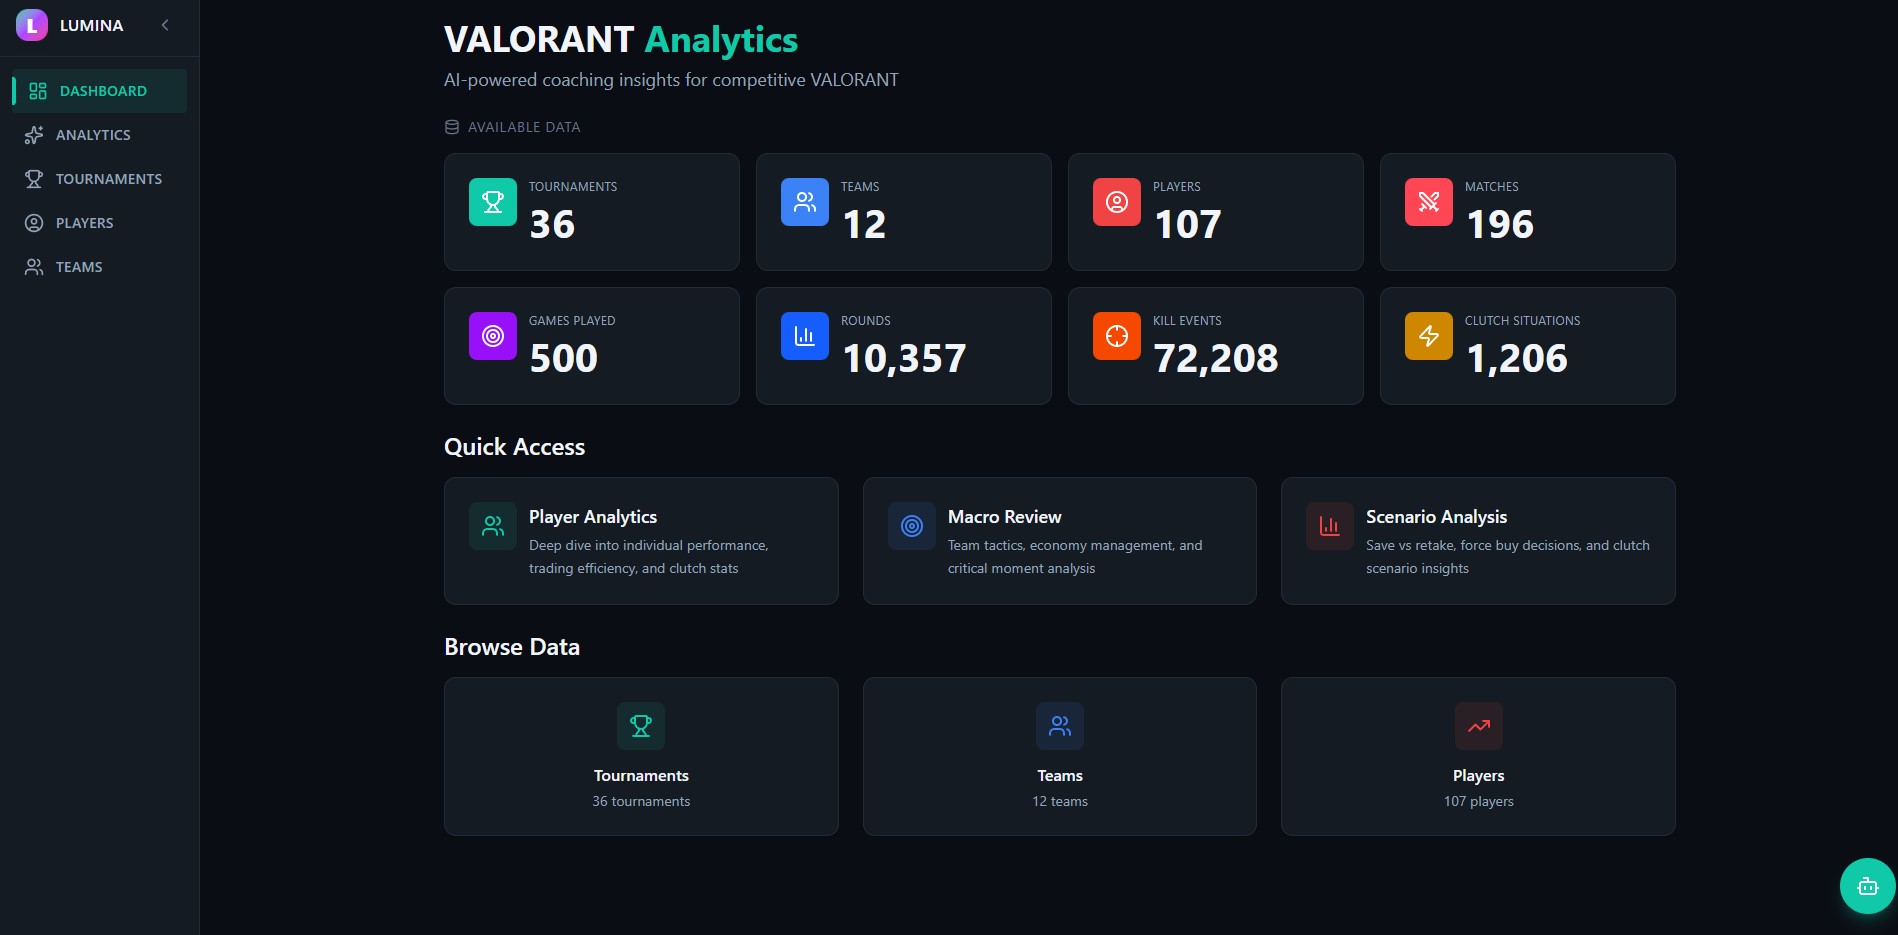Click the Player Analytics users icon
Screen dimensions: 1898x935
click(493, 526)
